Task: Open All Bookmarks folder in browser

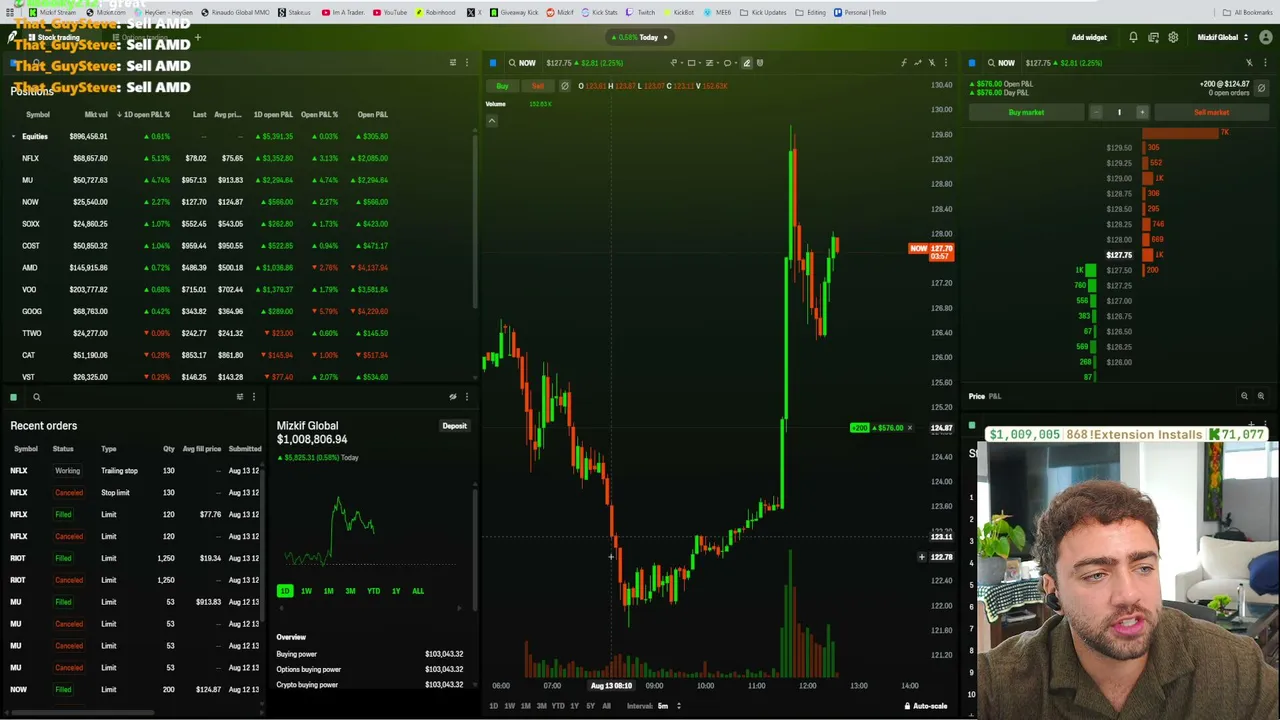Action: click(x=1248, y=12)
